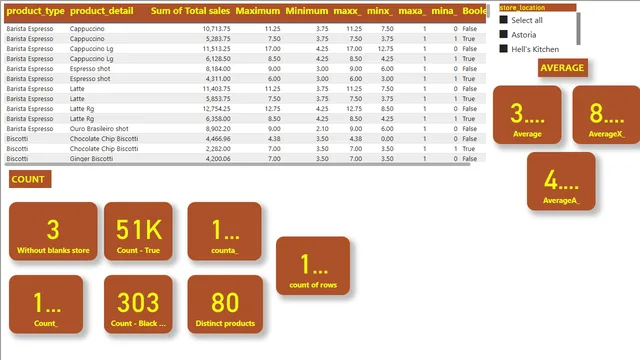Viewport: 640px width, 360px height.
Task: Sort by Maximum column header
Action: pyautogui.click(x=258, y=11)
